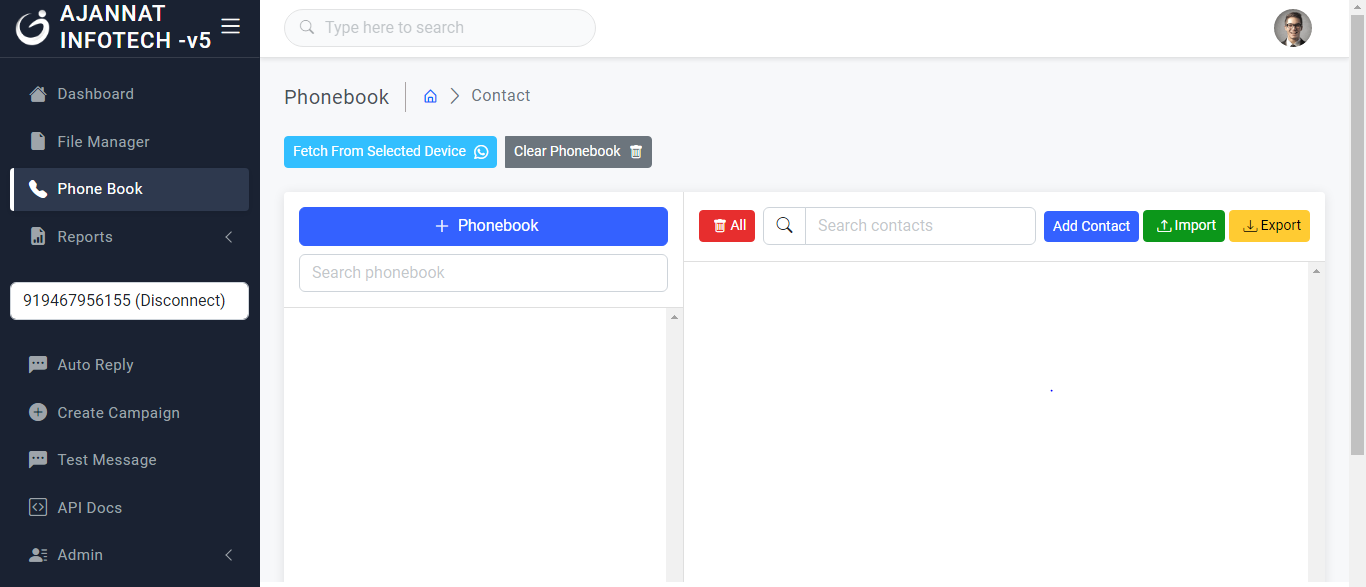Click the user profile avatar
Viewport: 1366px width, 587px height.
click(1292, 28)
